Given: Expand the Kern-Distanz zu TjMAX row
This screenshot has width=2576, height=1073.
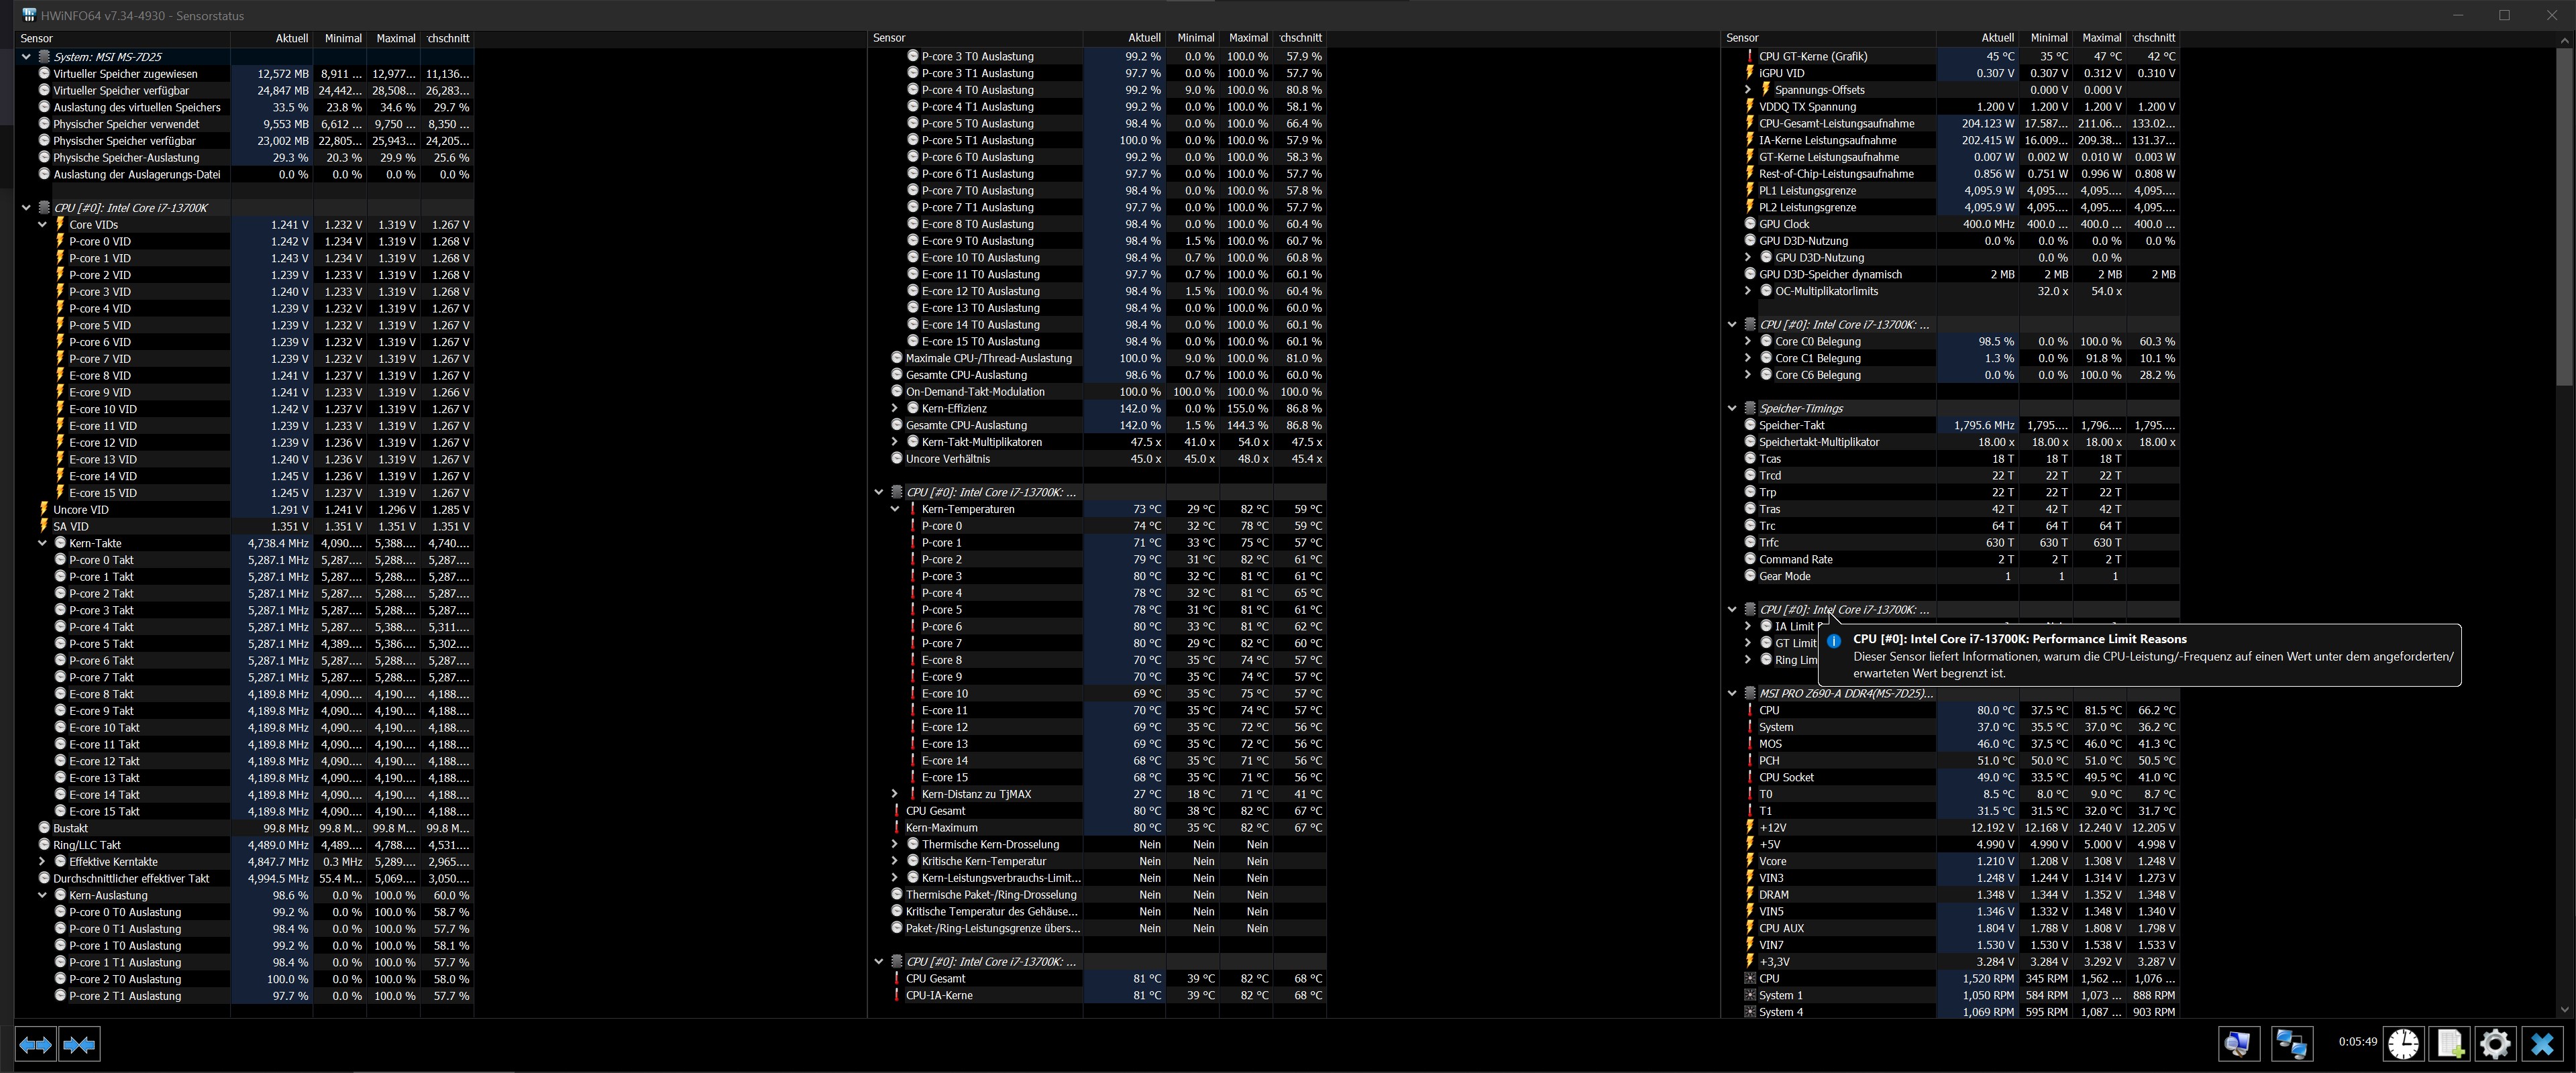Looking at the screenshot, I should [x=895, y=794].
